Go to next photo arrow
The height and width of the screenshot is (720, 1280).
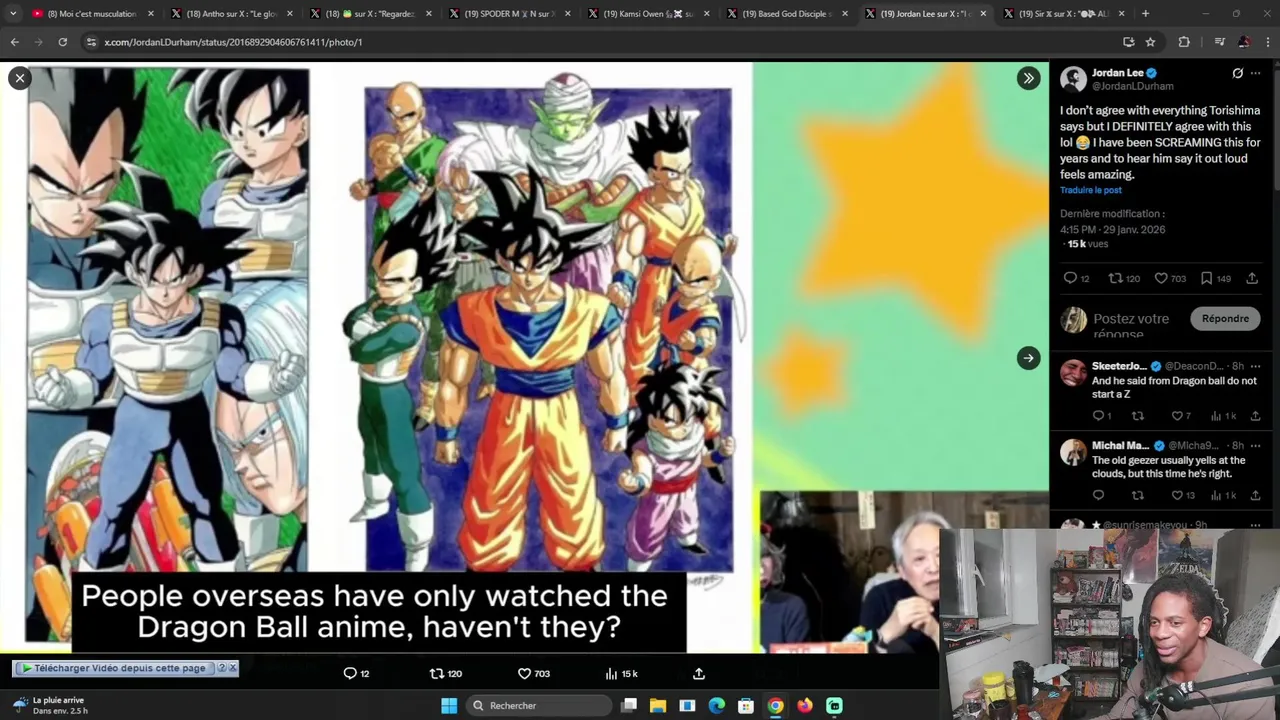pos(1028,358)
